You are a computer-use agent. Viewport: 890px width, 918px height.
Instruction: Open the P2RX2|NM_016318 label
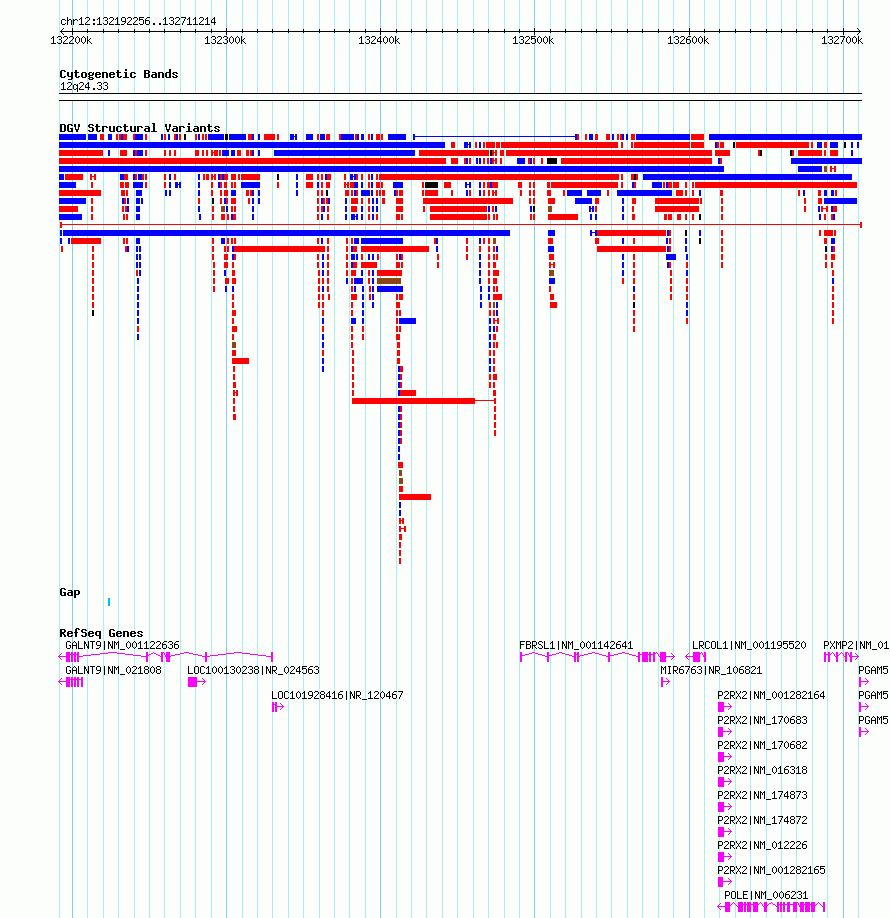(762, 770)
